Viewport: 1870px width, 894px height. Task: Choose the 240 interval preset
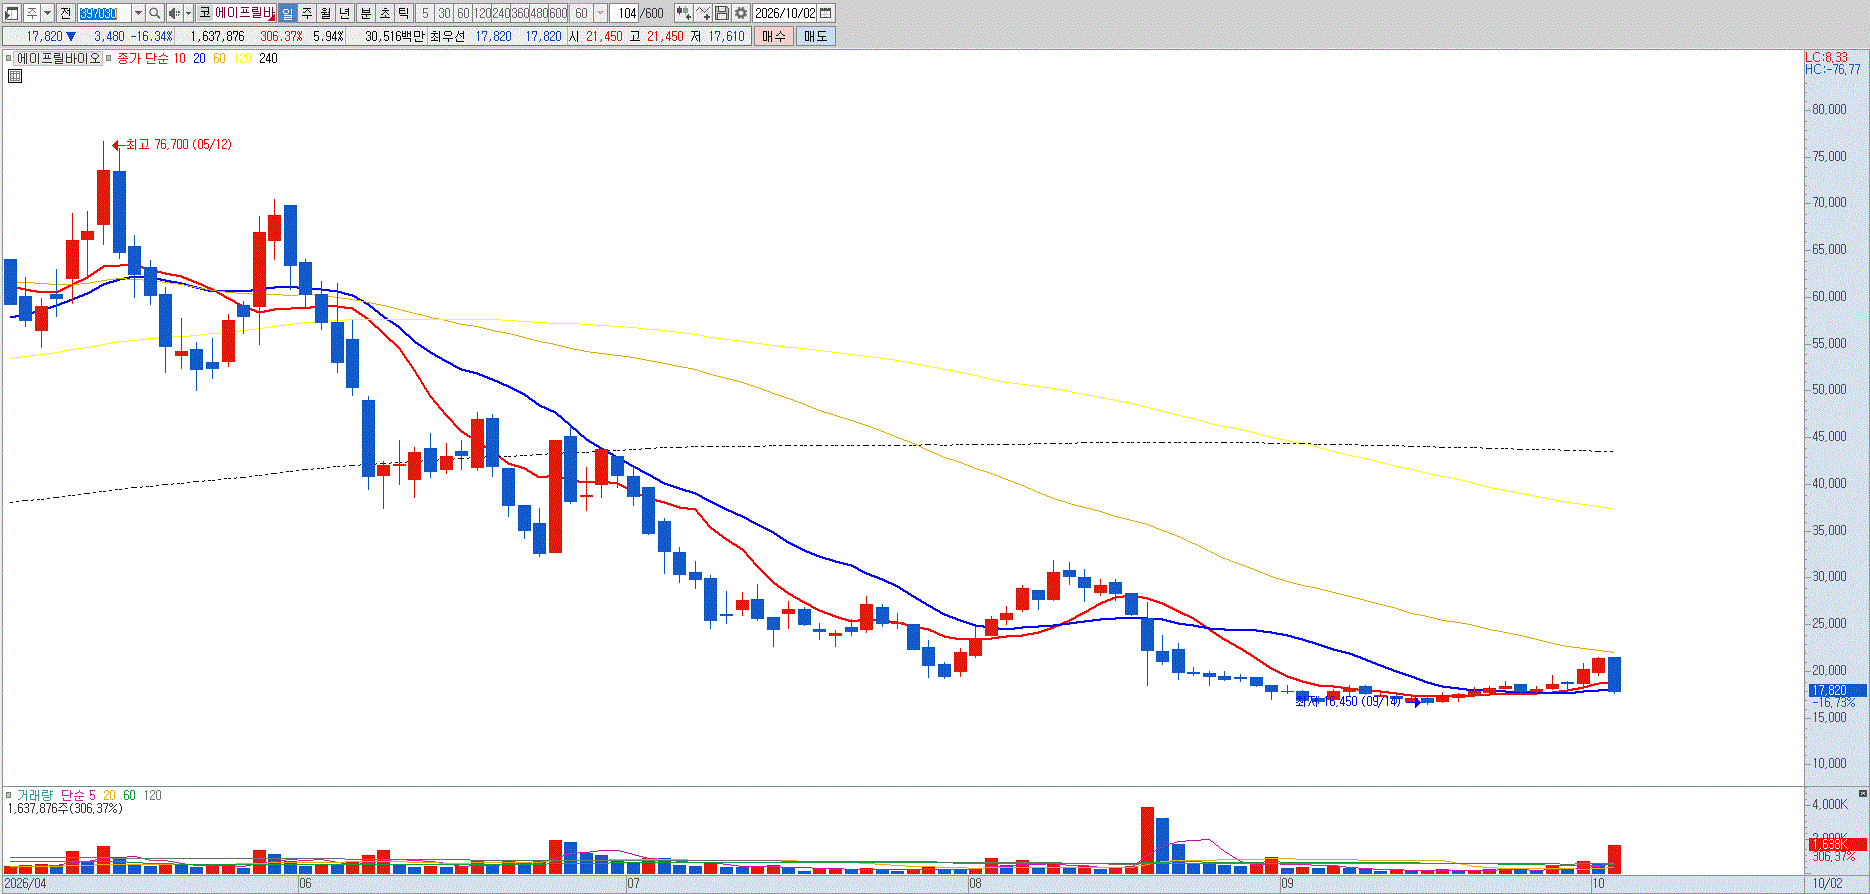tap(501, 13)
